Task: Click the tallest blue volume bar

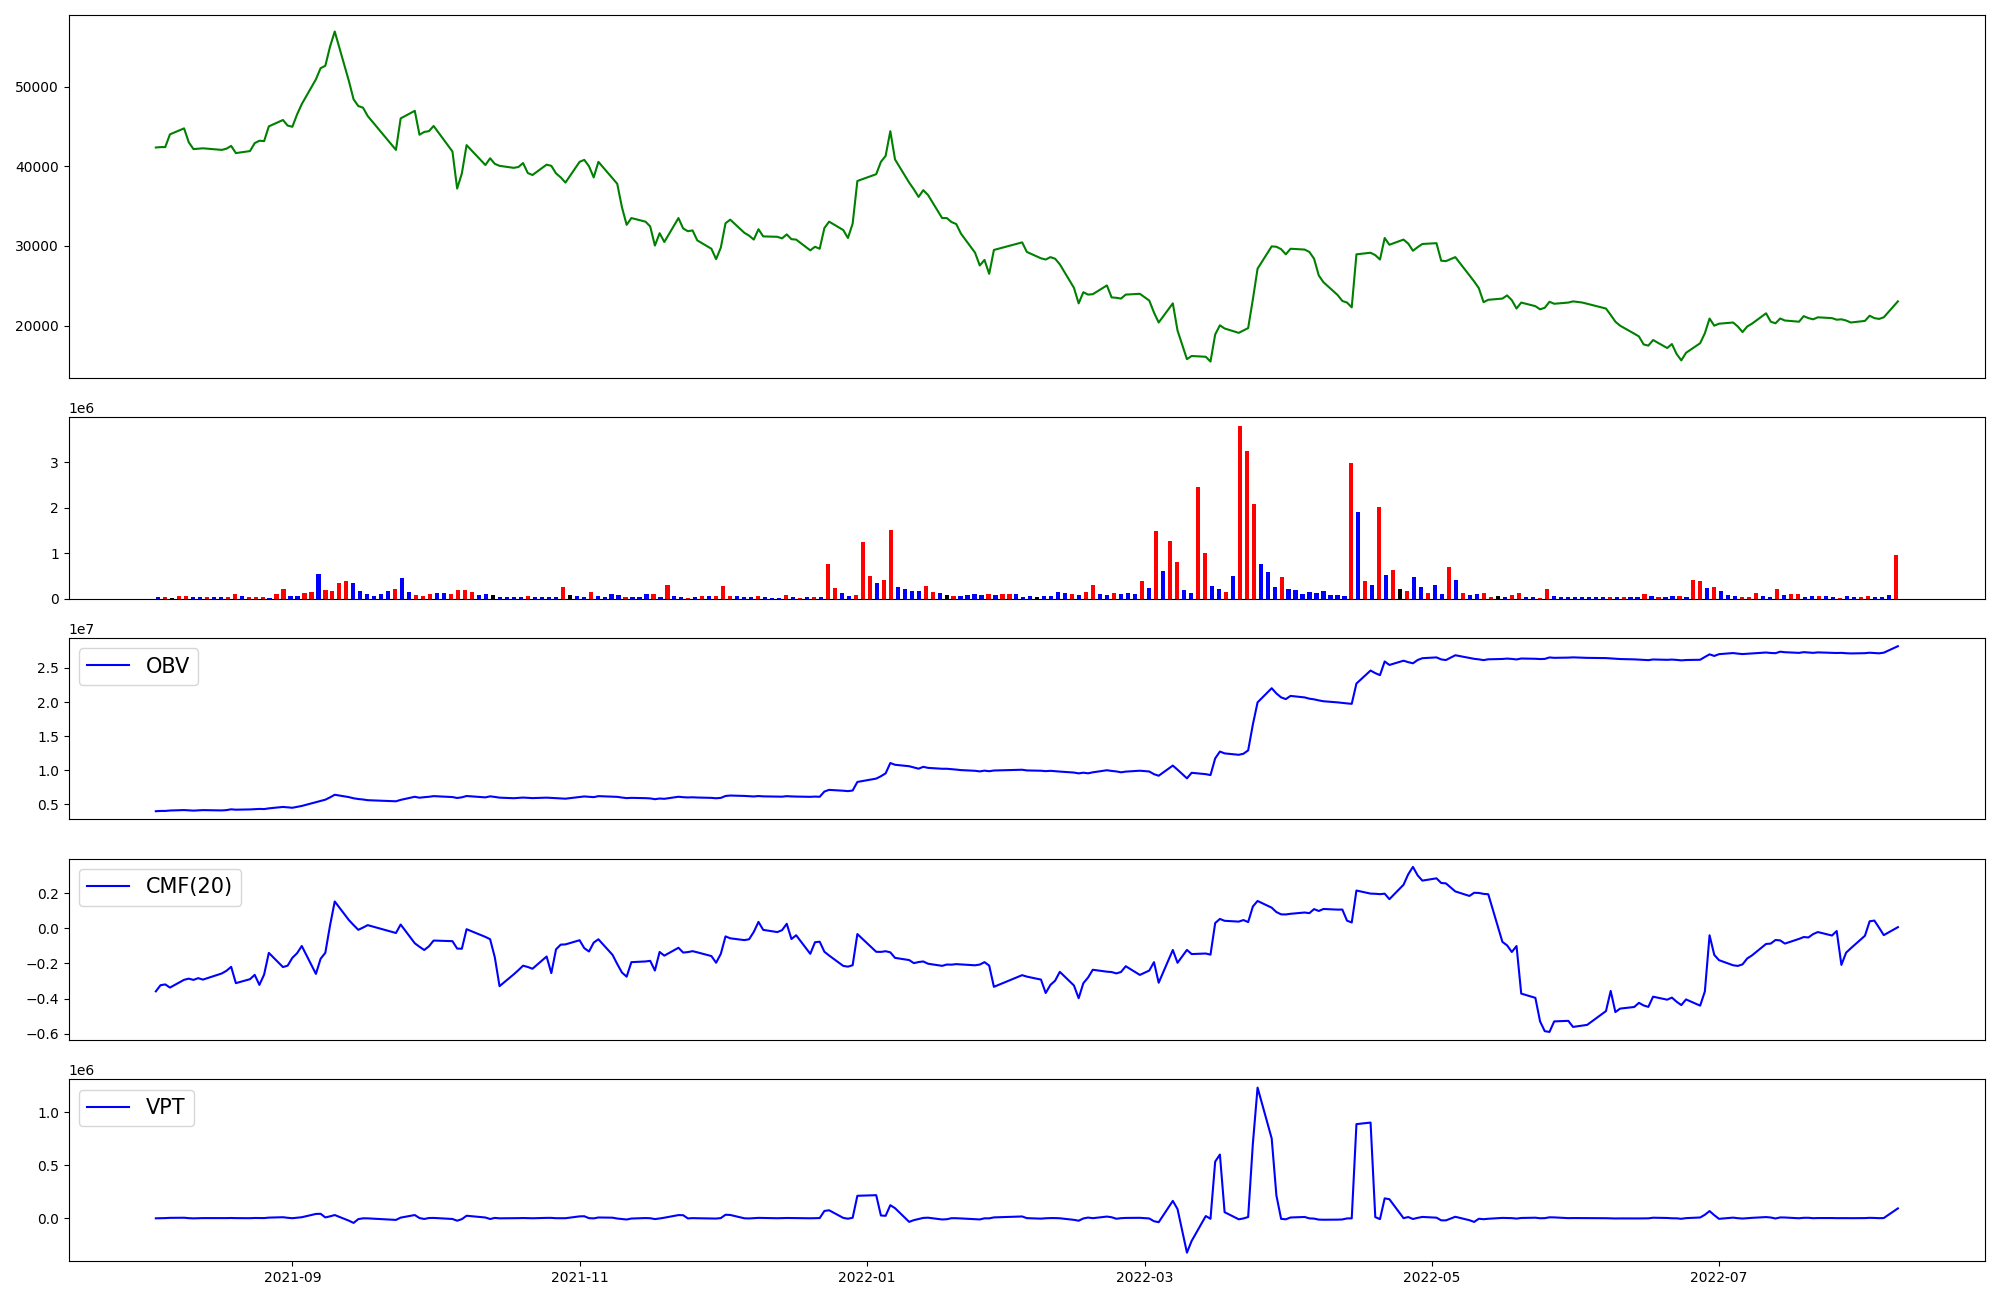Action: (1358, 555)
